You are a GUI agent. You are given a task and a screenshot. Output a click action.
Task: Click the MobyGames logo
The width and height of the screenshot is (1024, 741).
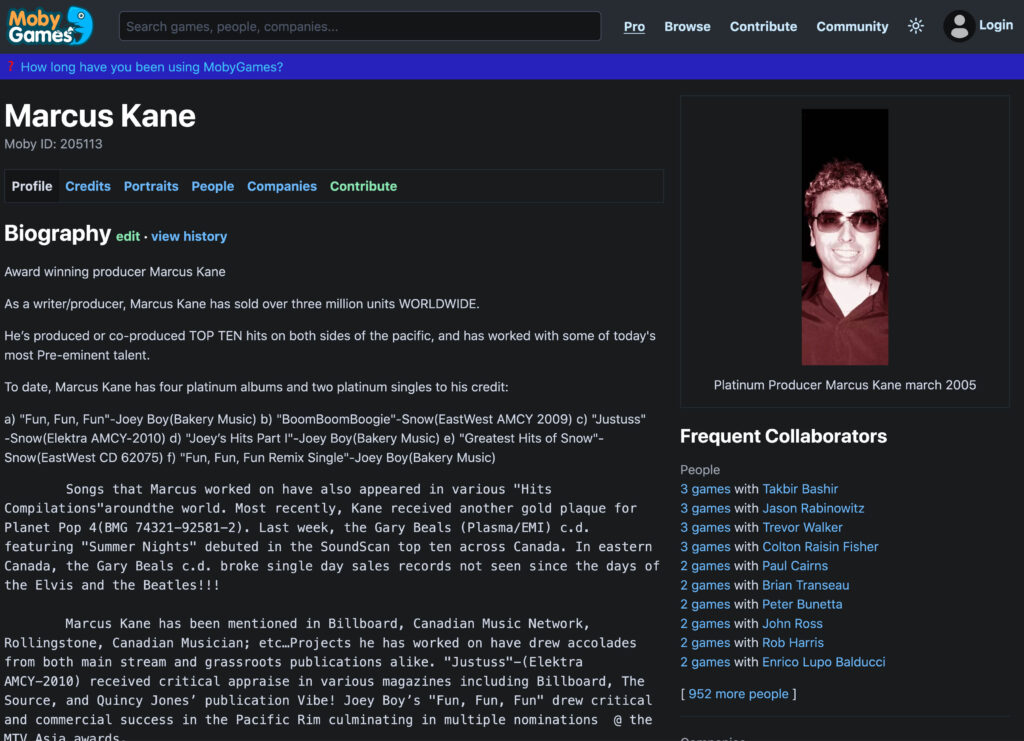tap(50, 26)
